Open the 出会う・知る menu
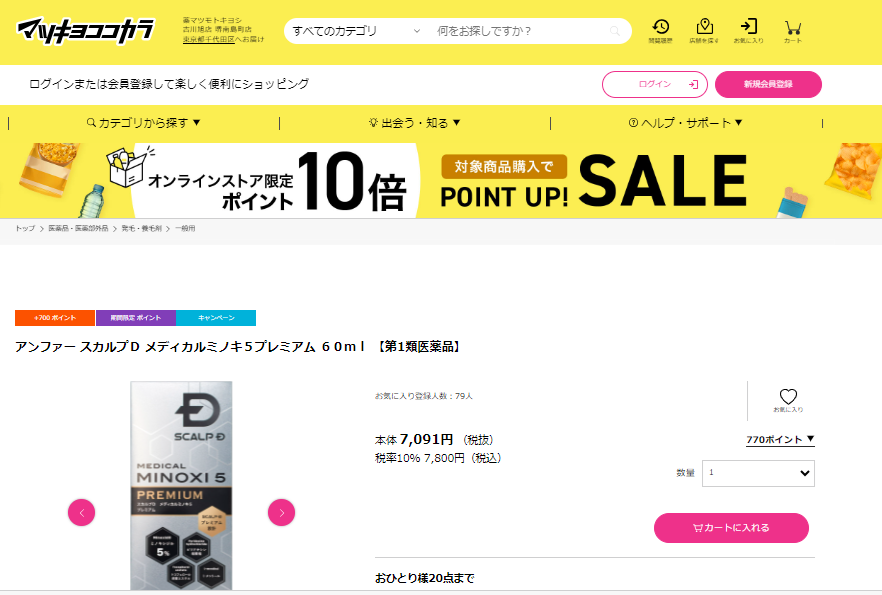 point(415,123)
